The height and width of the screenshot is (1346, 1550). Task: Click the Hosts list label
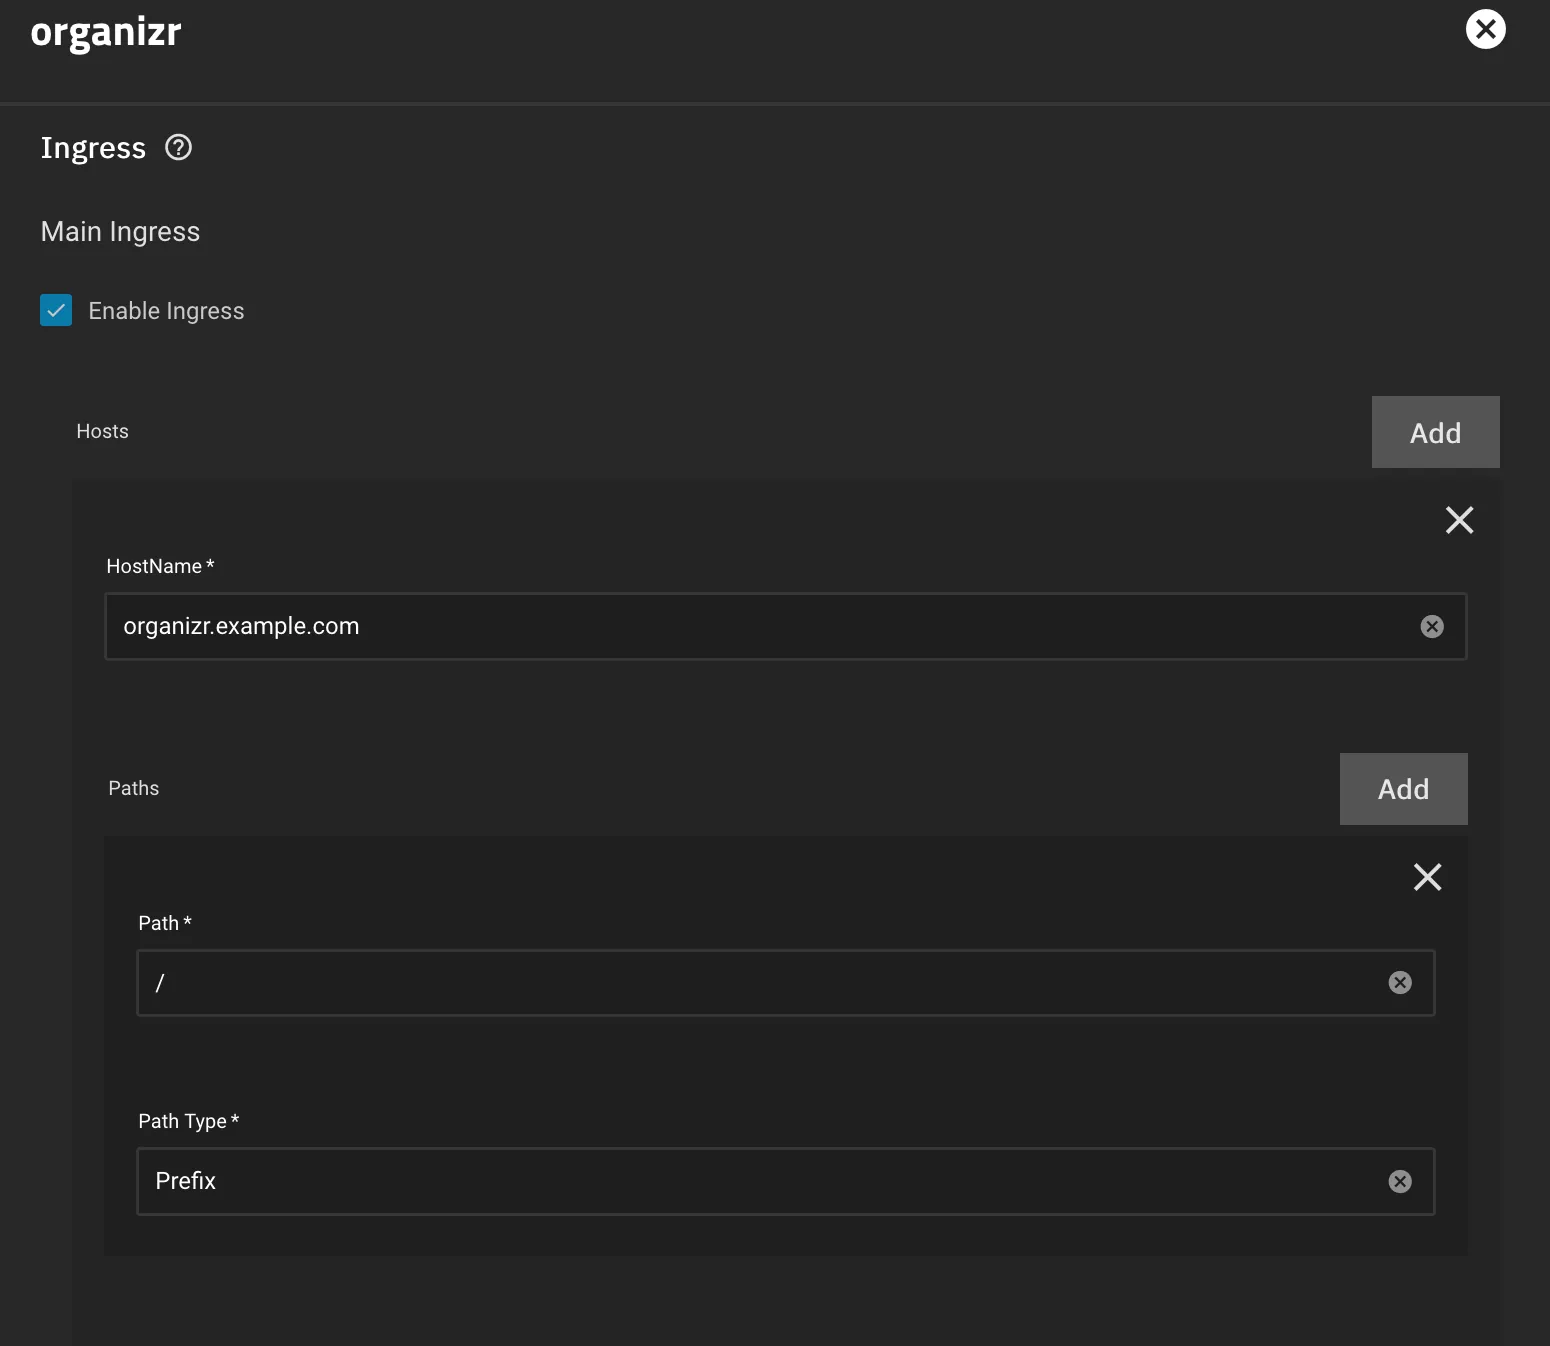pyautogui.click(x=102, y=431)
